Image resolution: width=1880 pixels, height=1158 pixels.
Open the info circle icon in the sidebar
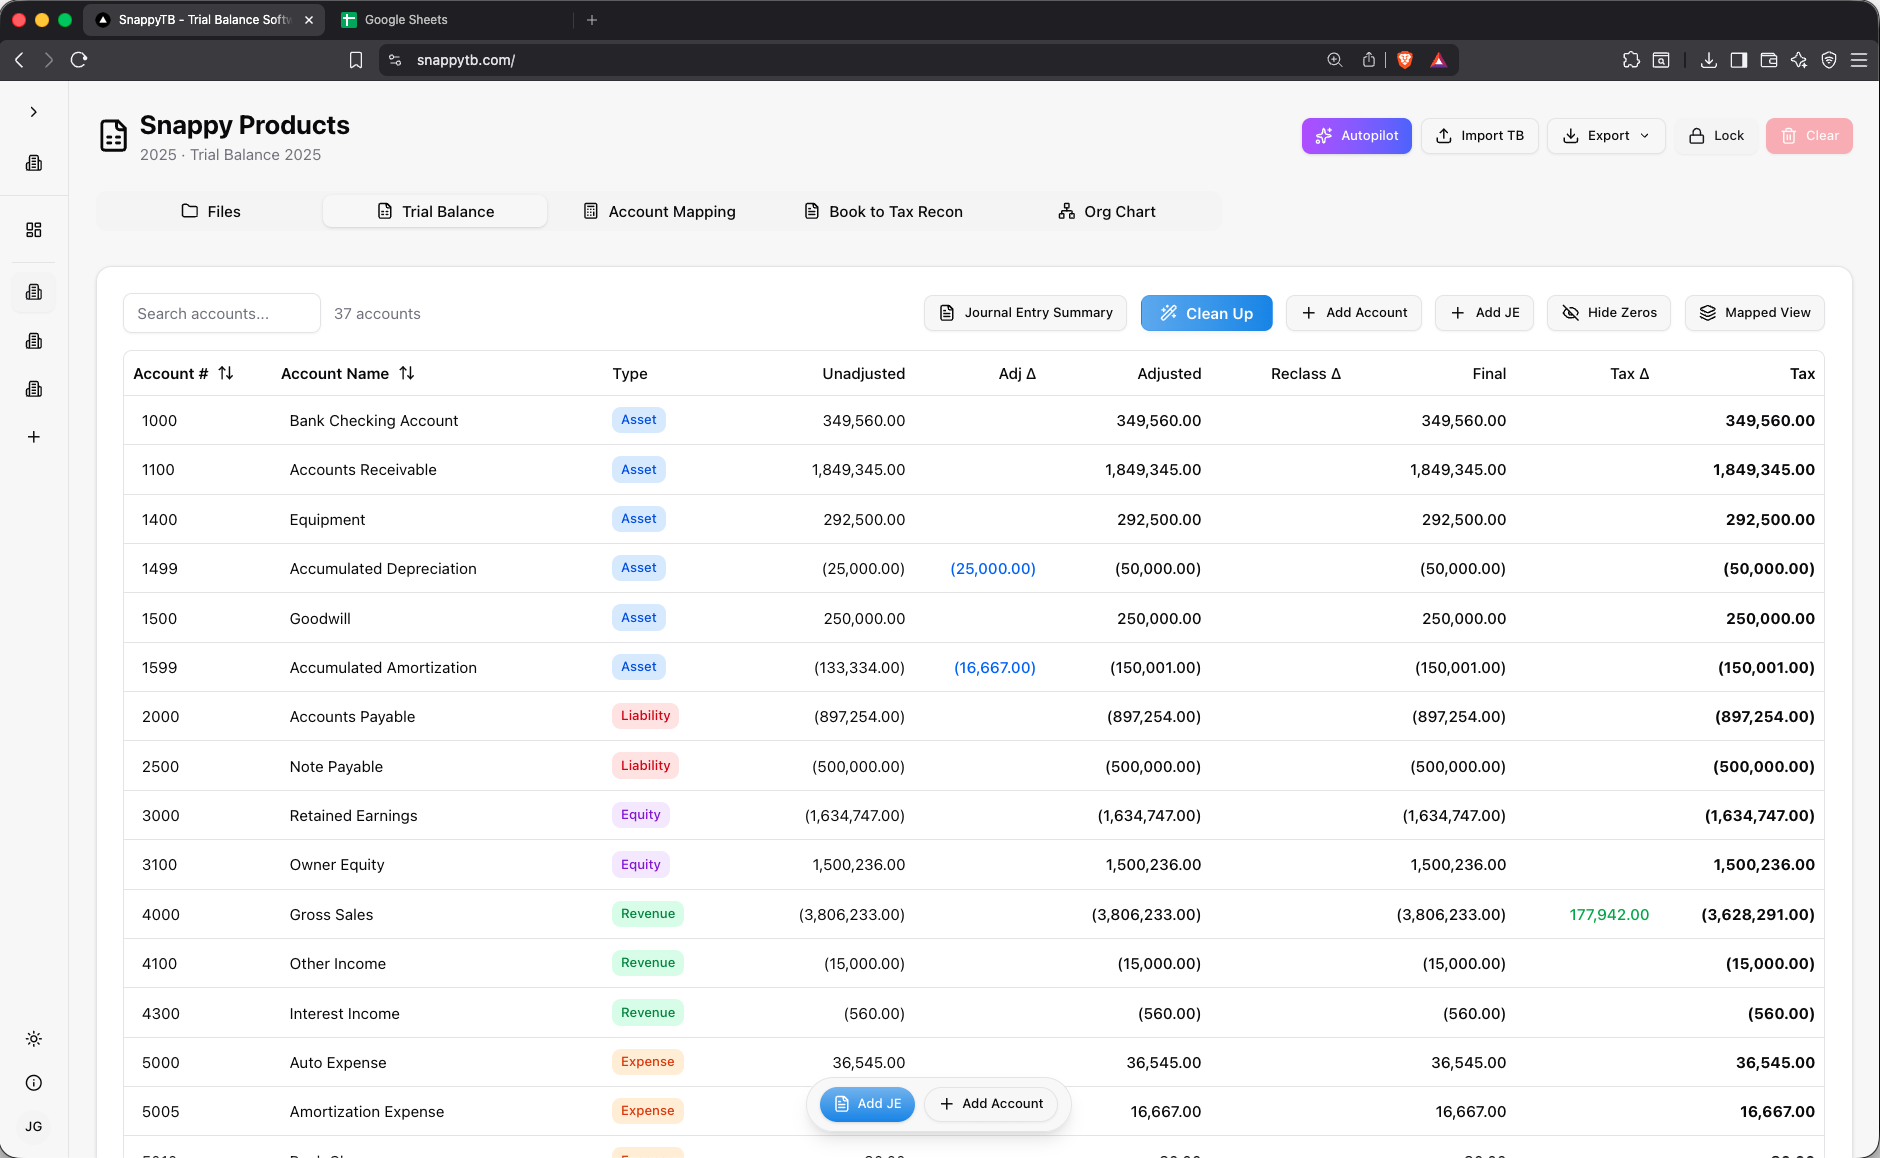[34, 1083]
